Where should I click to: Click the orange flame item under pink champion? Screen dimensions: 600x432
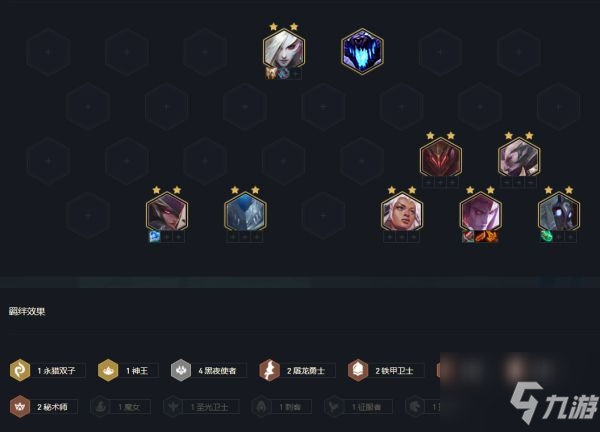[x=486, y=236]
